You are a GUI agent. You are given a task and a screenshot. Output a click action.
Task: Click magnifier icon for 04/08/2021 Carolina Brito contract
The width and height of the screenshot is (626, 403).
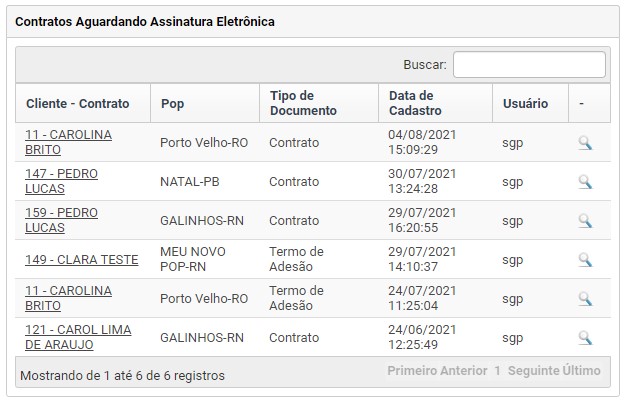[585, 143]
